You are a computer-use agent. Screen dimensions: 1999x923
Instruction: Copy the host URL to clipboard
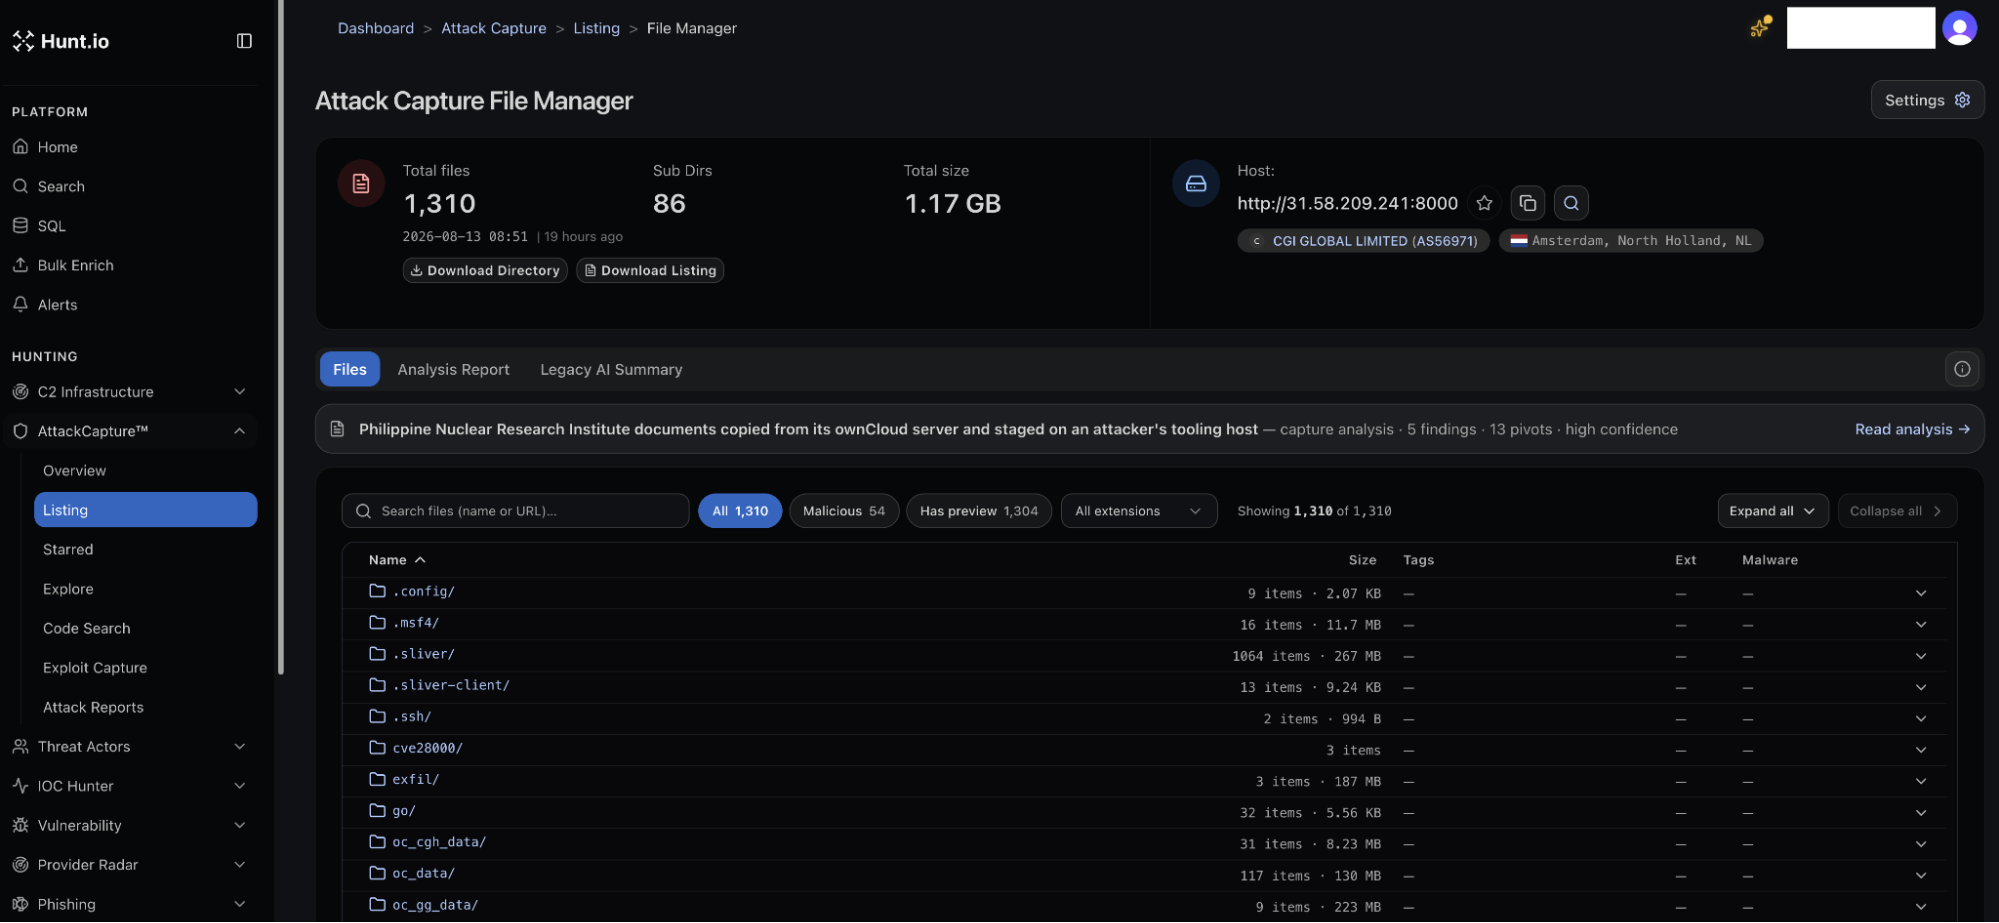(1527, 203)
